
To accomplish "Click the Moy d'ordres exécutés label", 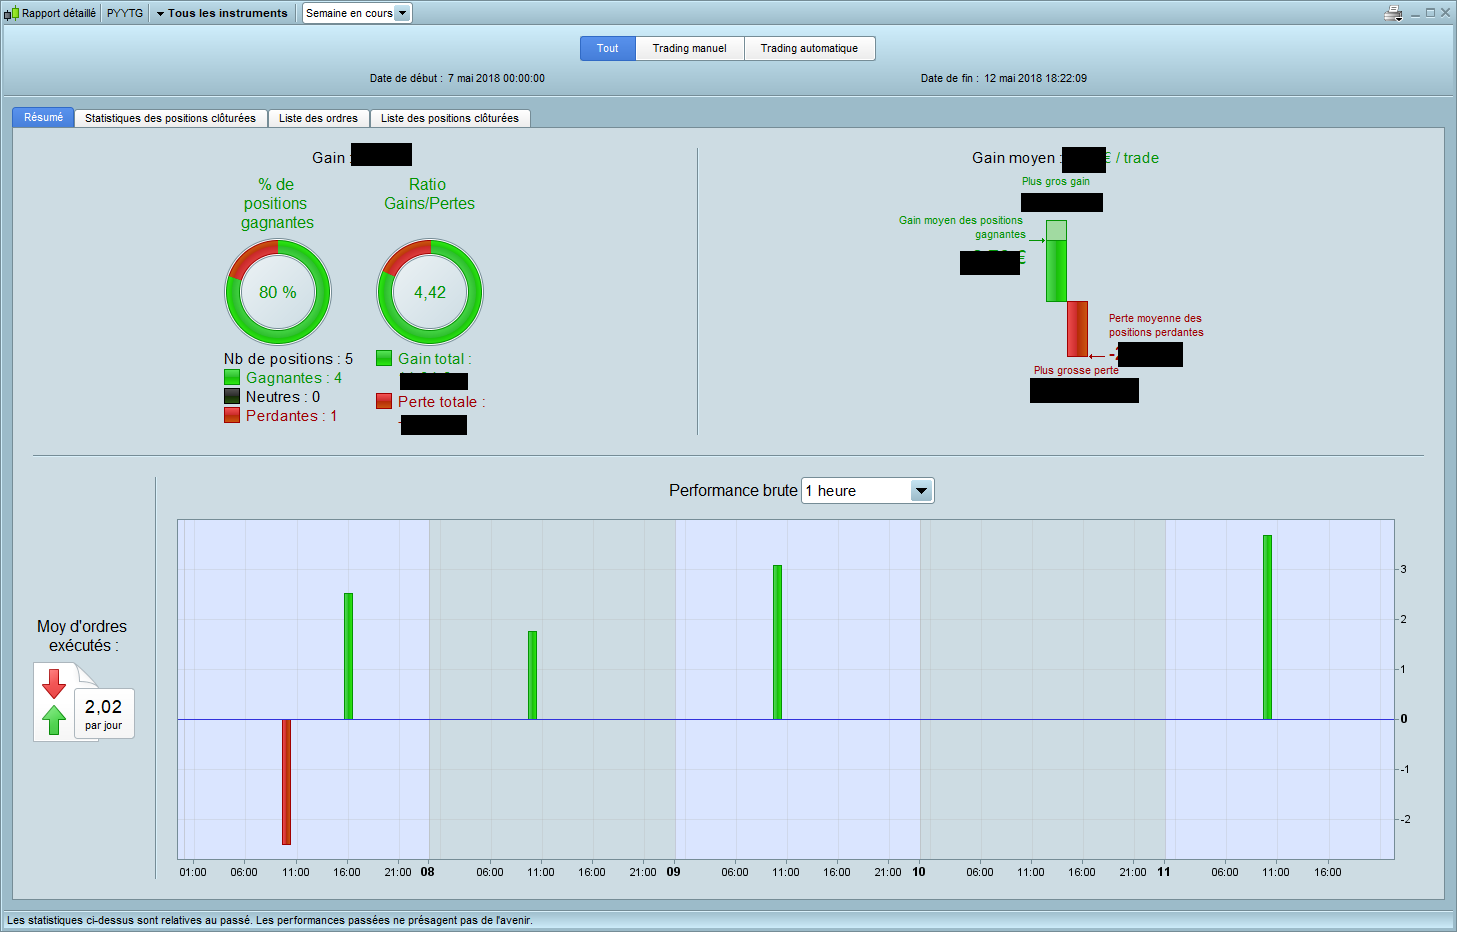I will pos(82,636).
